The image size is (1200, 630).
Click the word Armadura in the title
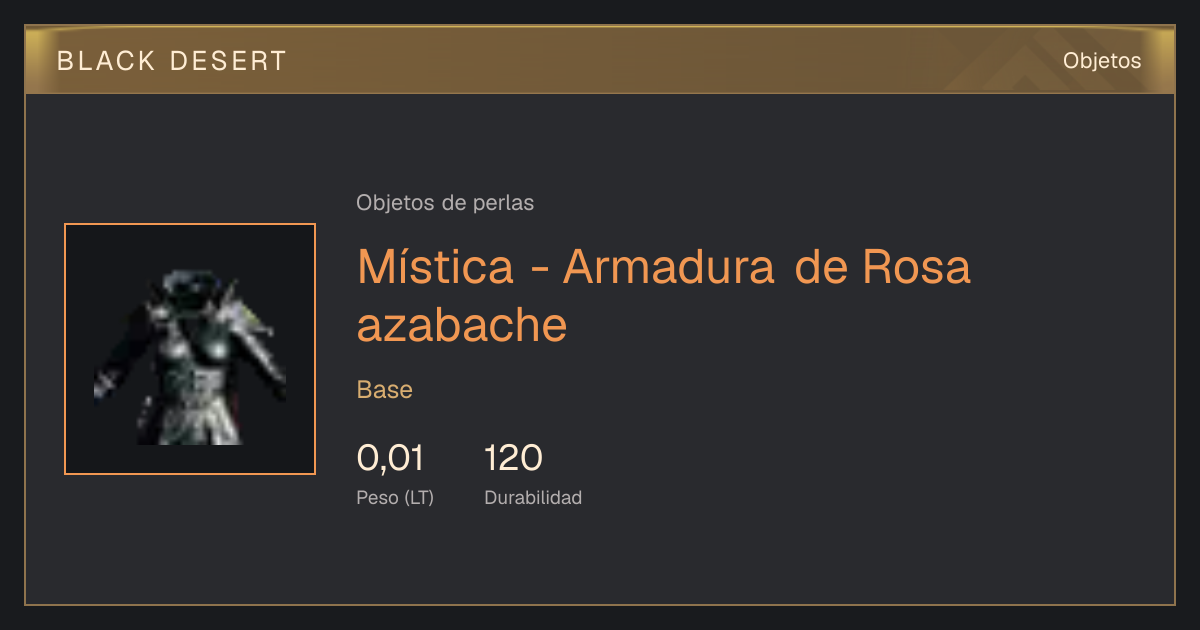[x=669, y=266]
